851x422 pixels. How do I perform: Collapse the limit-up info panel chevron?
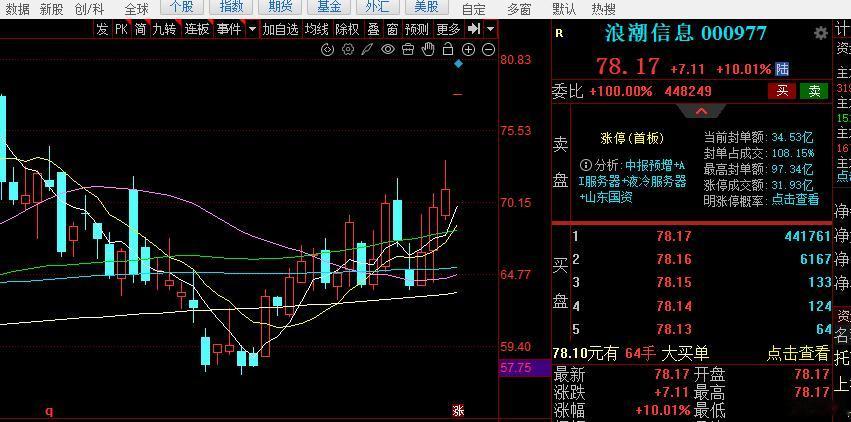701,111
